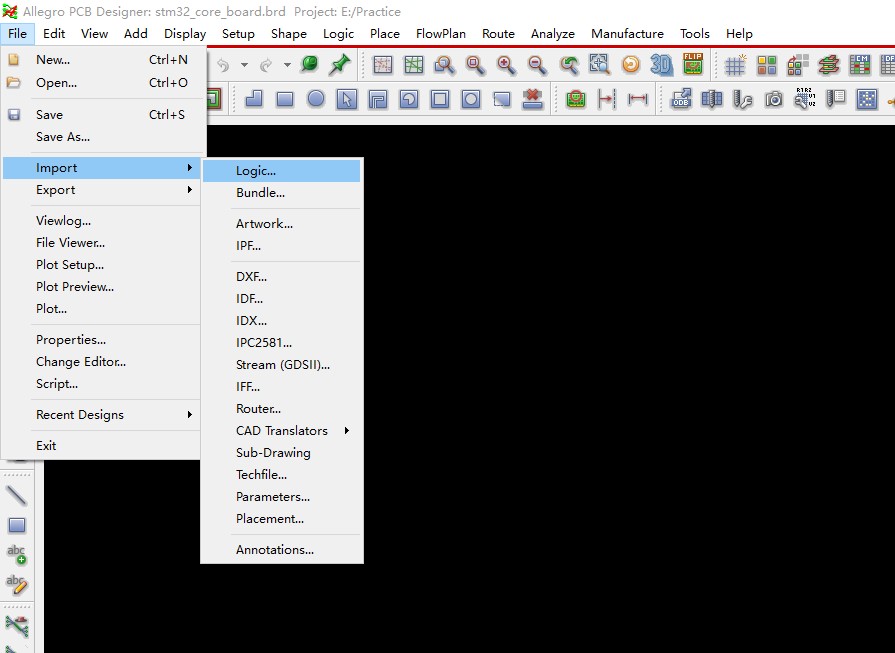Click the Zoom by Points icon
Image resolution: width=895 pixels, height=653 pixels.
[444, 65]
